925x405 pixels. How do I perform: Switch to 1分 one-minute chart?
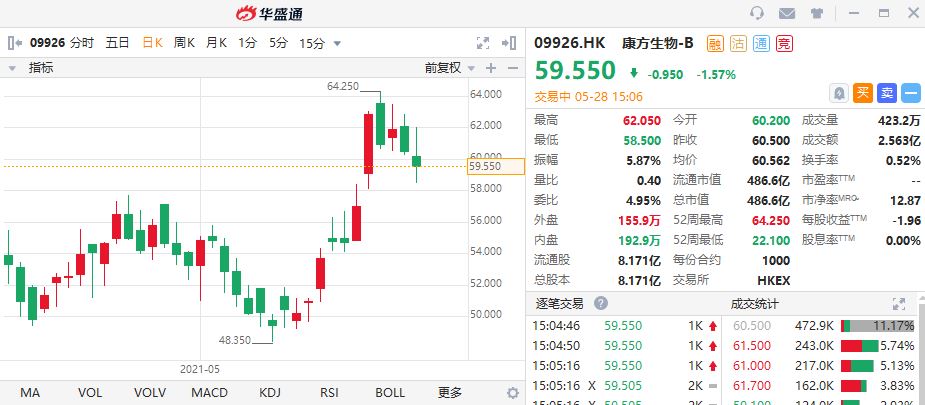(x=248, y=42)
